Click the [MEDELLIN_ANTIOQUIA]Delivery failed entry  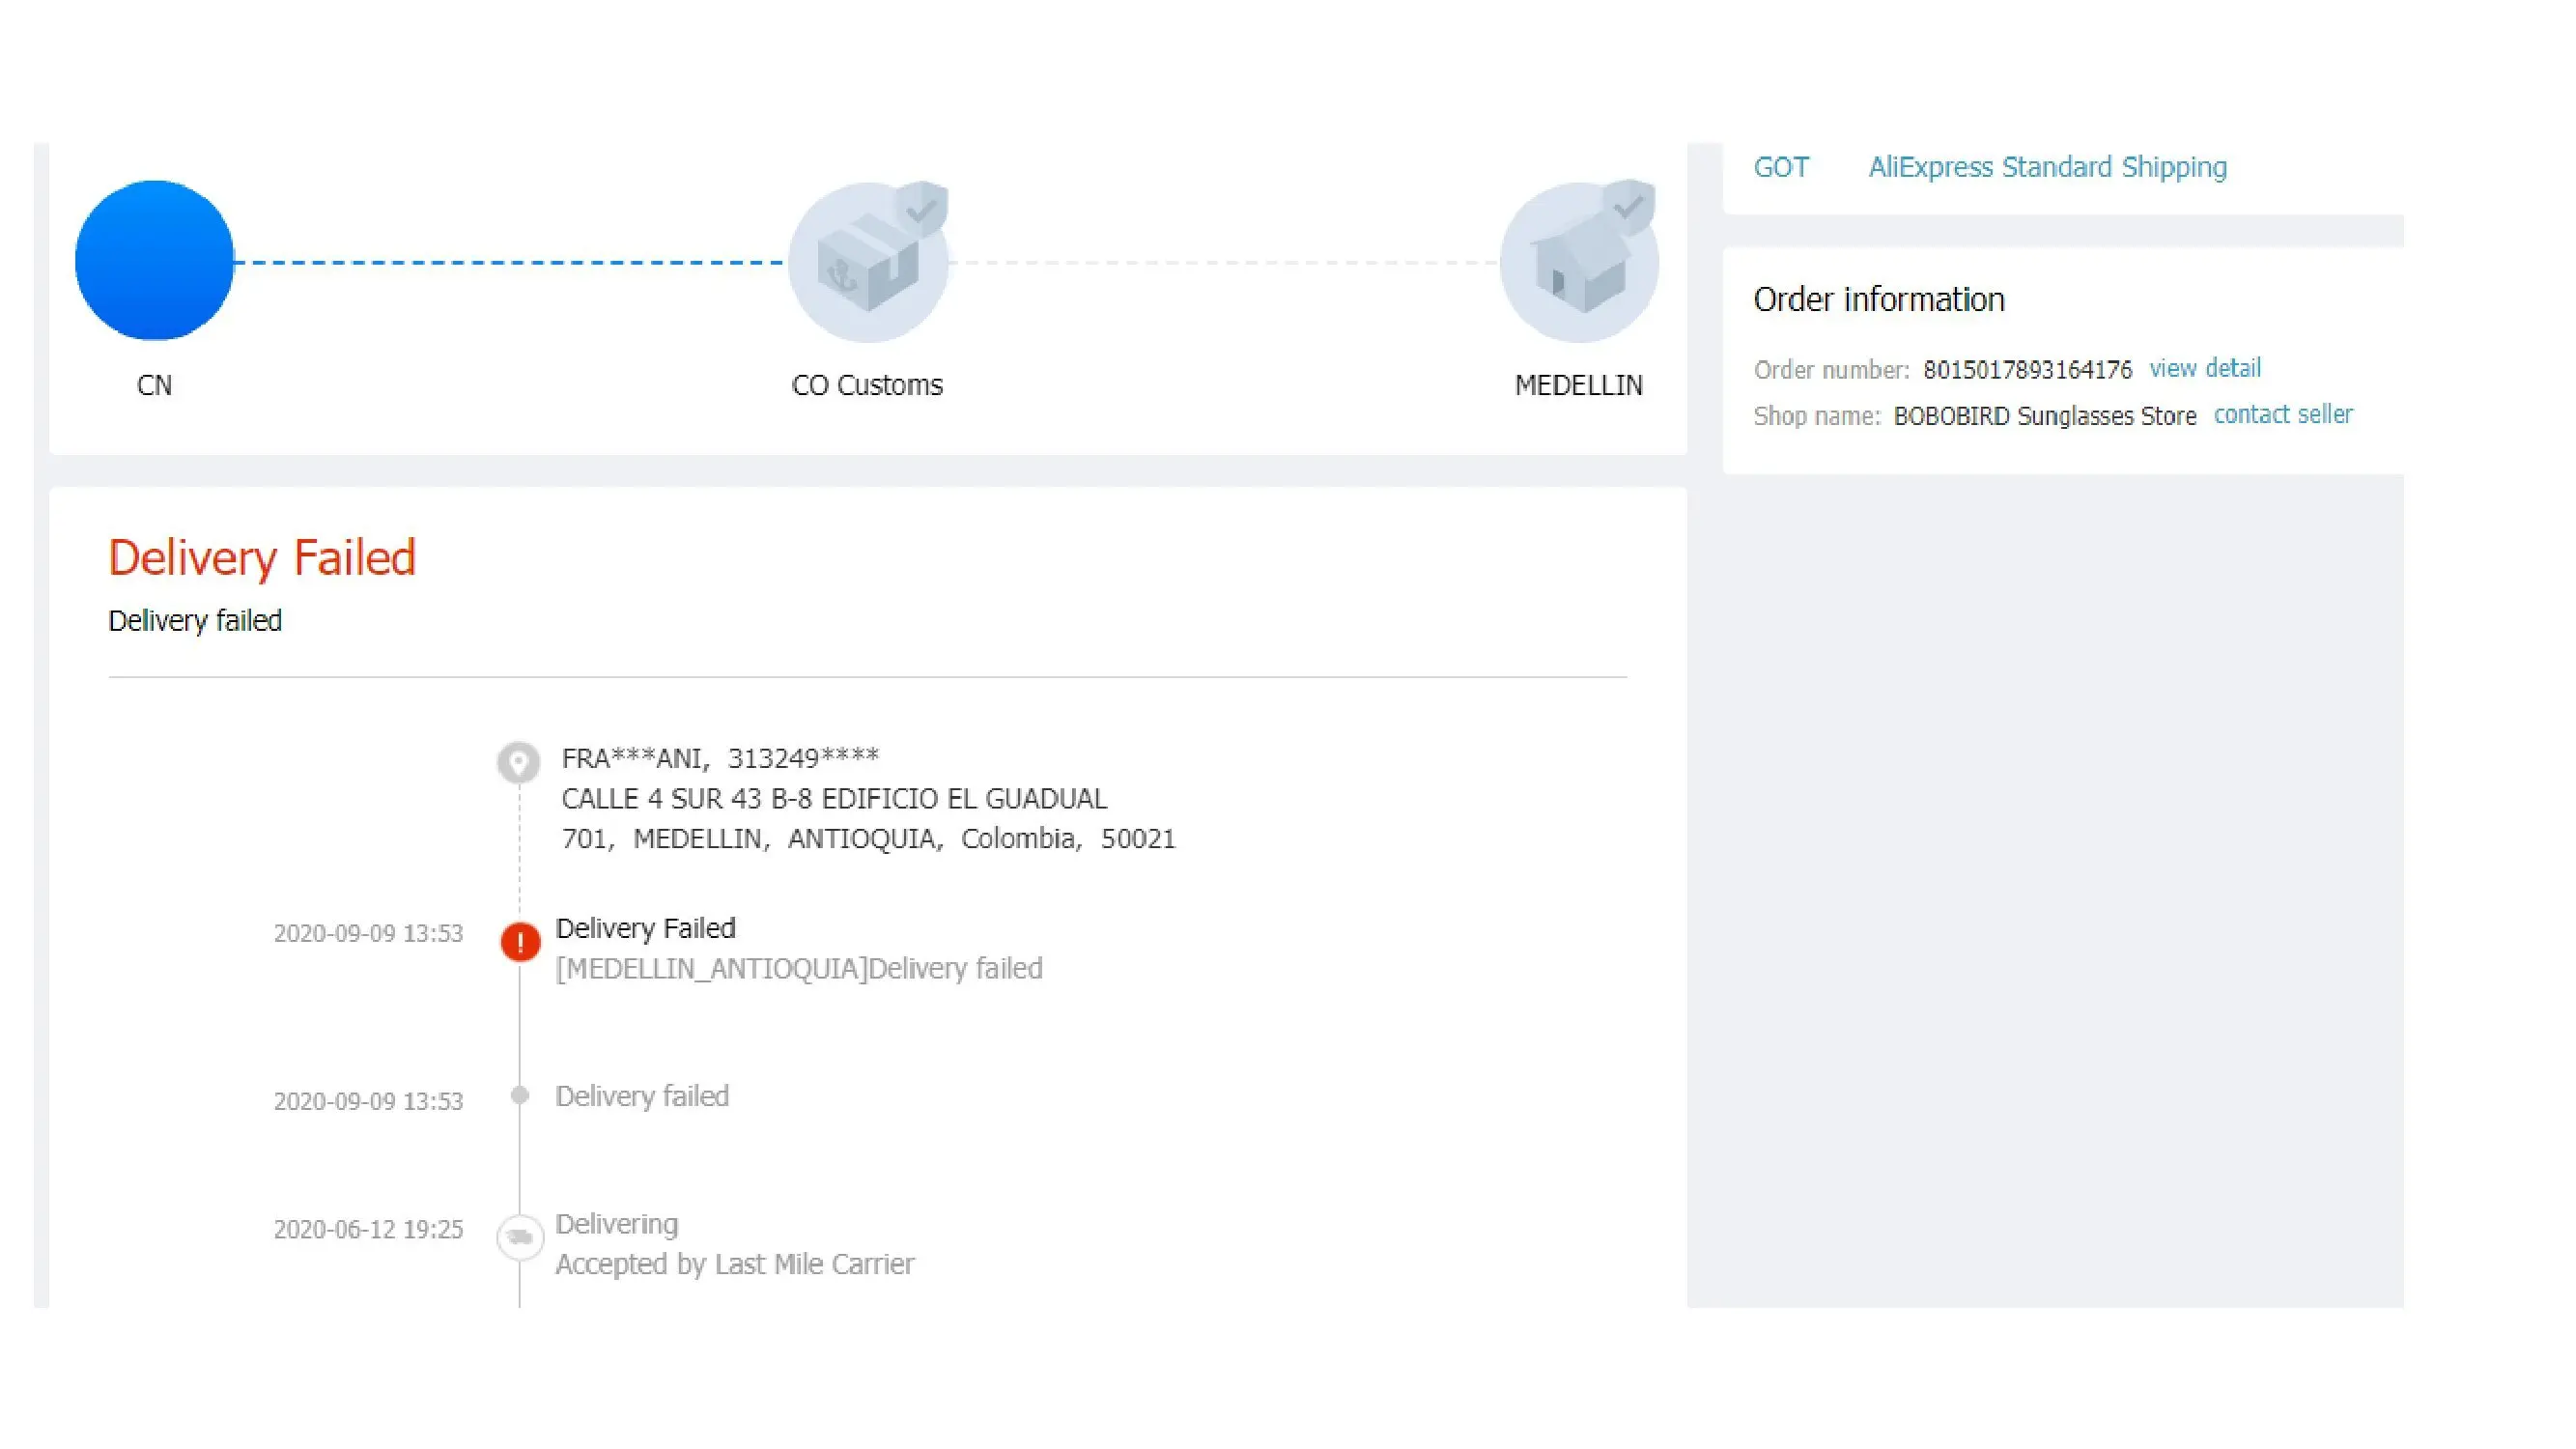pyautogui.click(x=798, y=968)
